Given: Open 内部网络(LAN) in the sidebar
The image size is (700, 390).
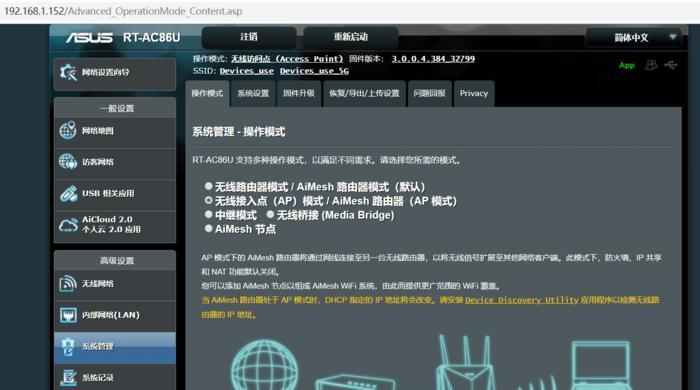Looking at the screenshot, I should coord(115,315).
